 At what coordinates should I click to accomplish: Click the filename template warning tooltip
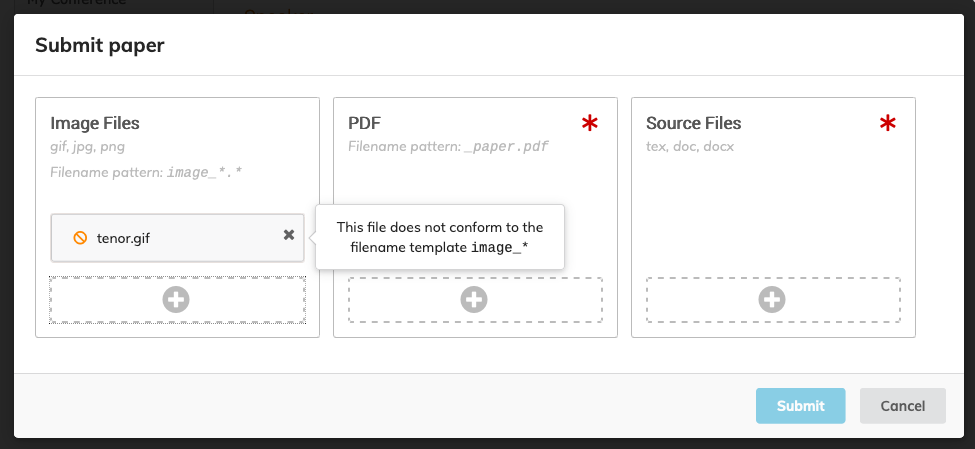click(x=440, y=237)
